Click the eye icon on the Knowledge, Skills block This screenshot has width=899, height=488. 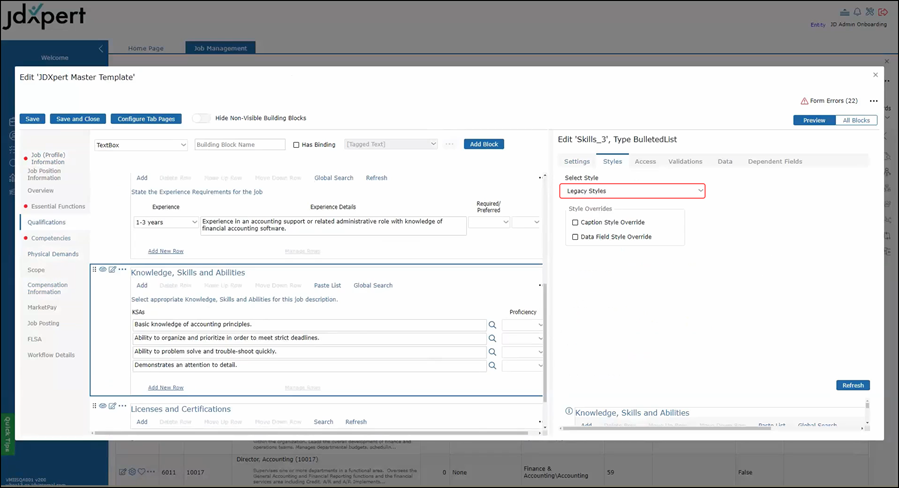coord(103,269)
